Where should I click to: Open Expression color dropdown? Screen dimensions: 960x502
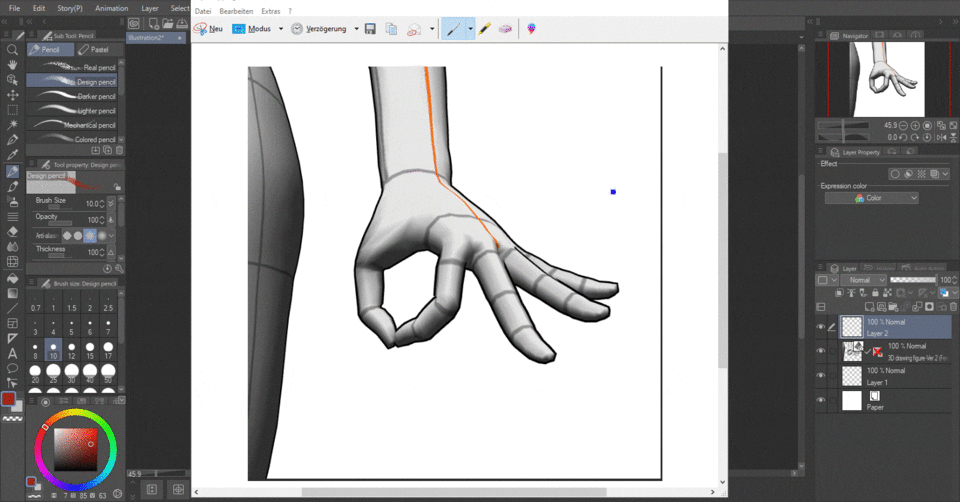click(872, 198)
